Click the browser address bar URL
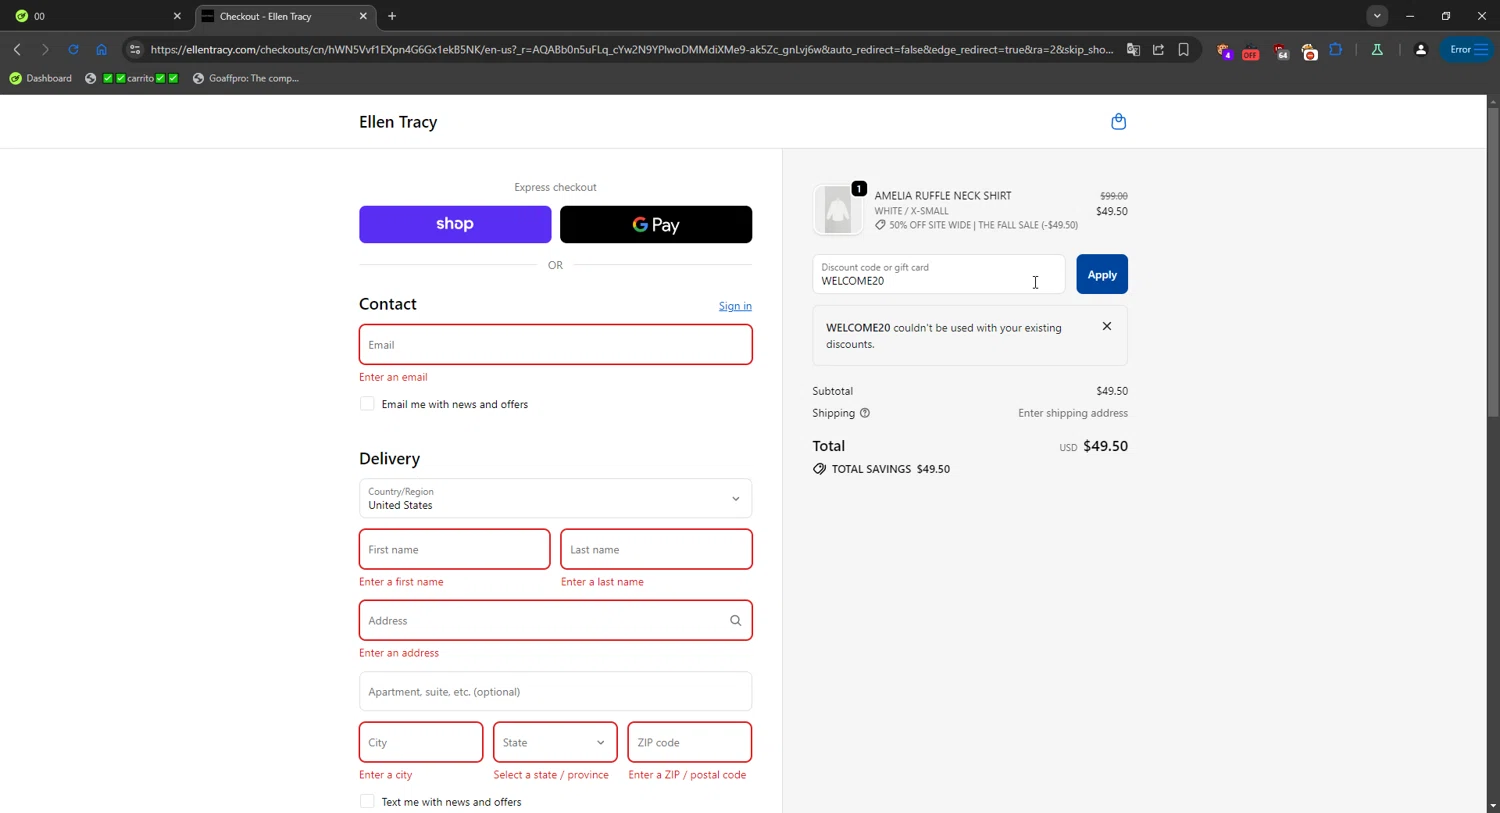This screenshot has height=813, width=1500. click(x=632, y=49)
